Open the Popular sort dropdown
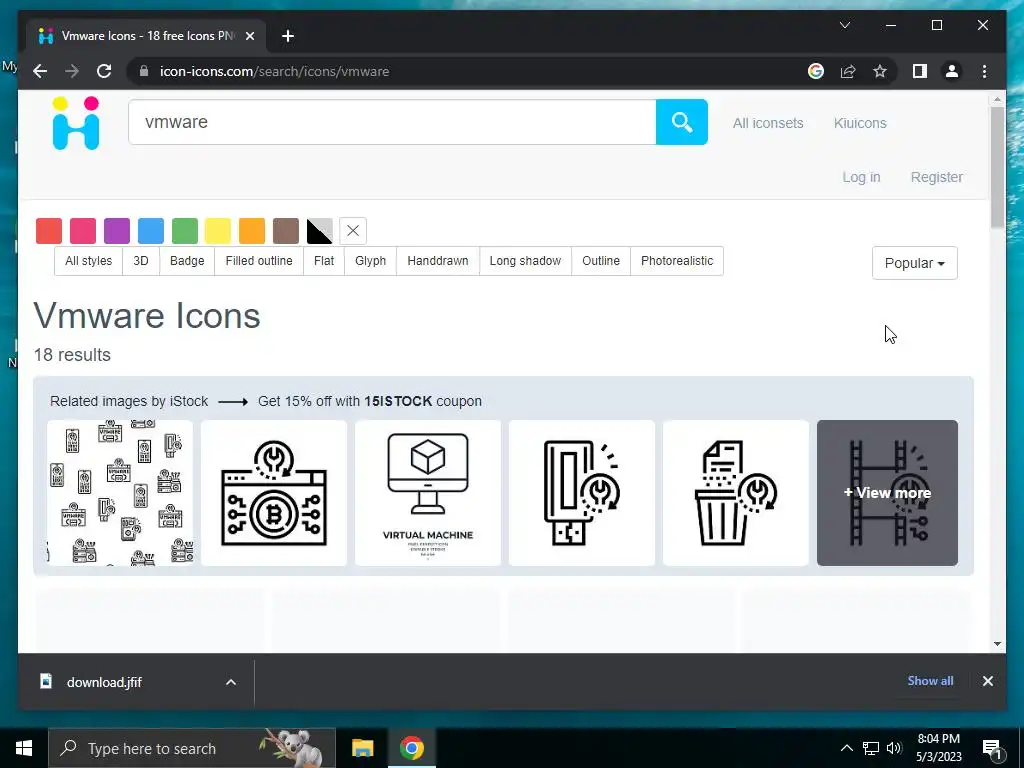 coord(914,263)
